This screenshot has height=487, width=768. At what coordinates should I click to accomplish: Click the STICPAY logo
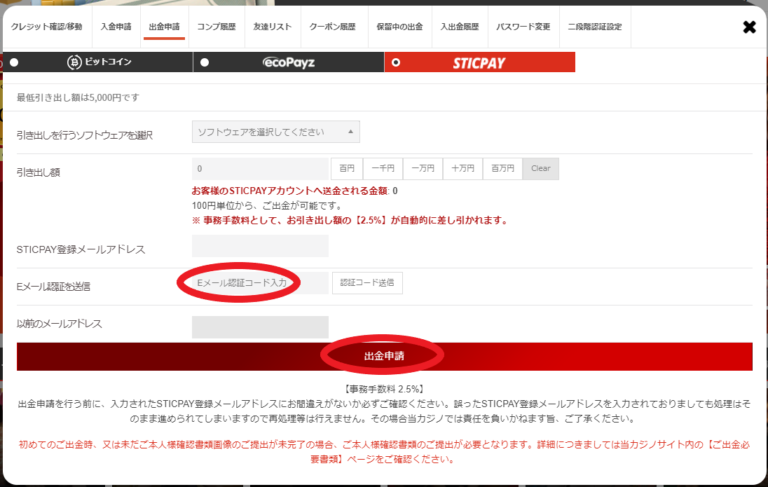(479, 63)
